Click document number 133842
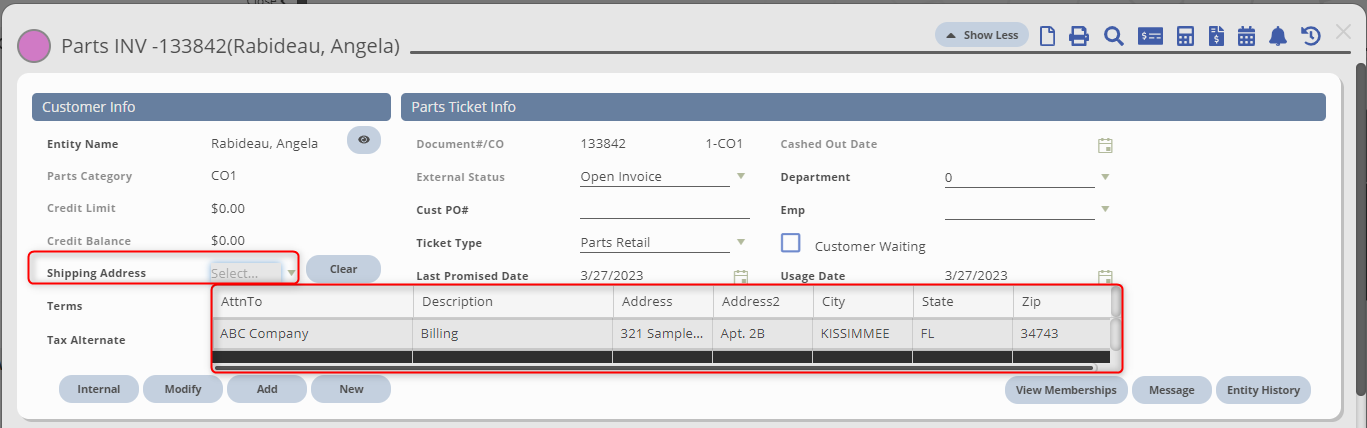The width and height of the screenshot is (1367, 428). click(603, 144)
